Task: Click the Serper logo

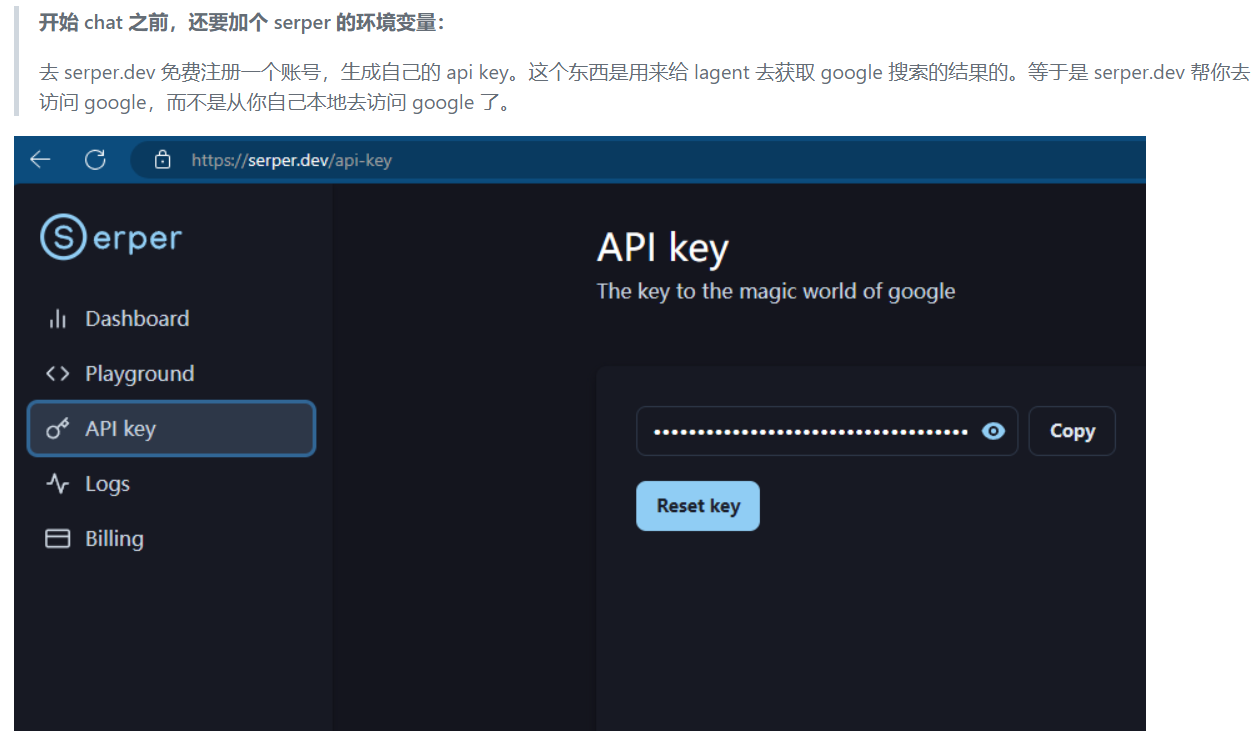Action: (x=111, y=237)
